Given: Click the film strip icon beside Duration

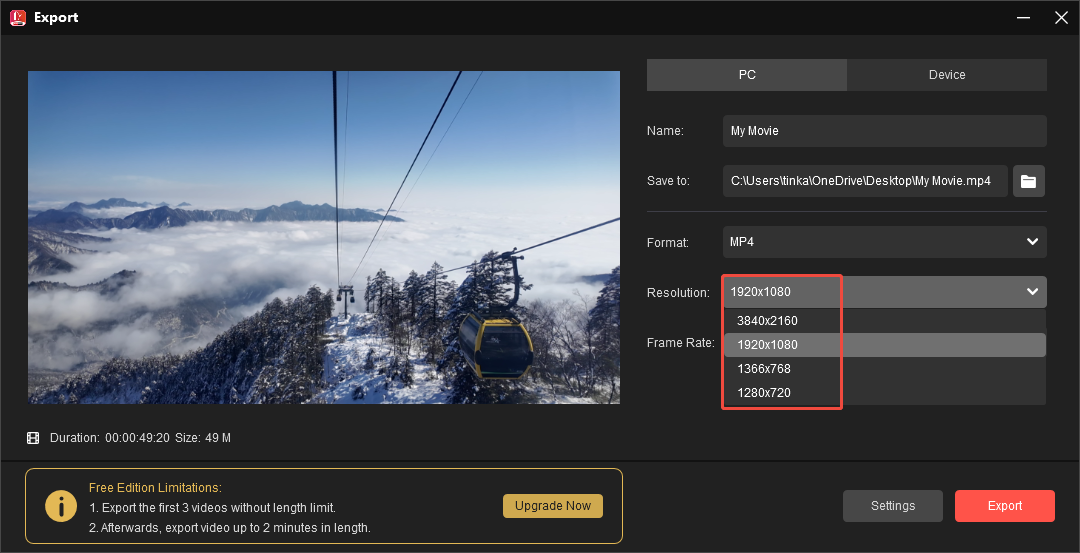Looking at the screenshot, I should click(33, 438).
